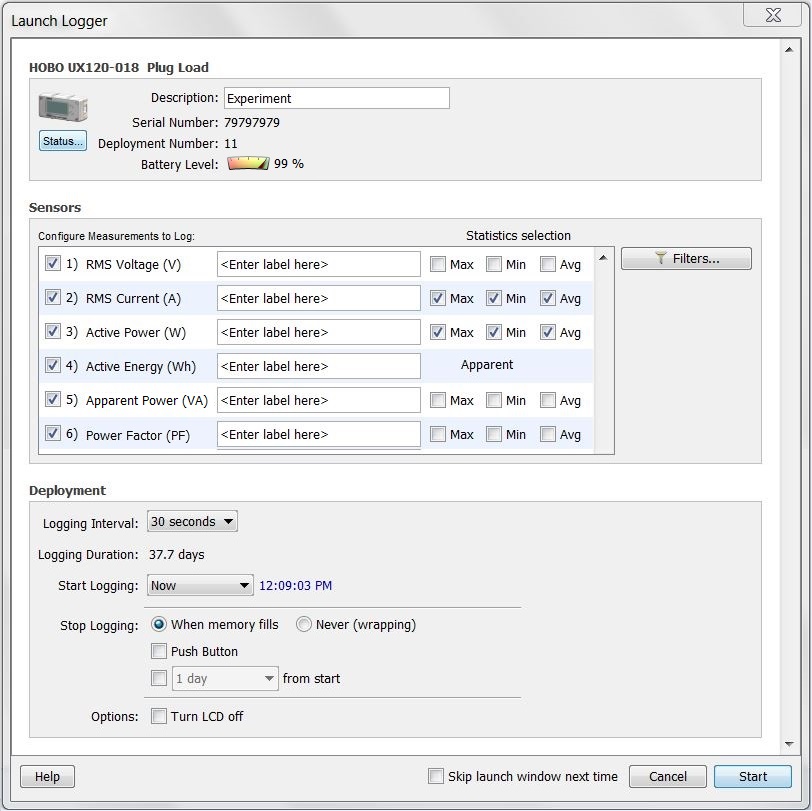
Task: Select Never (wrapping) stop option
Action: tap(304, 625)
